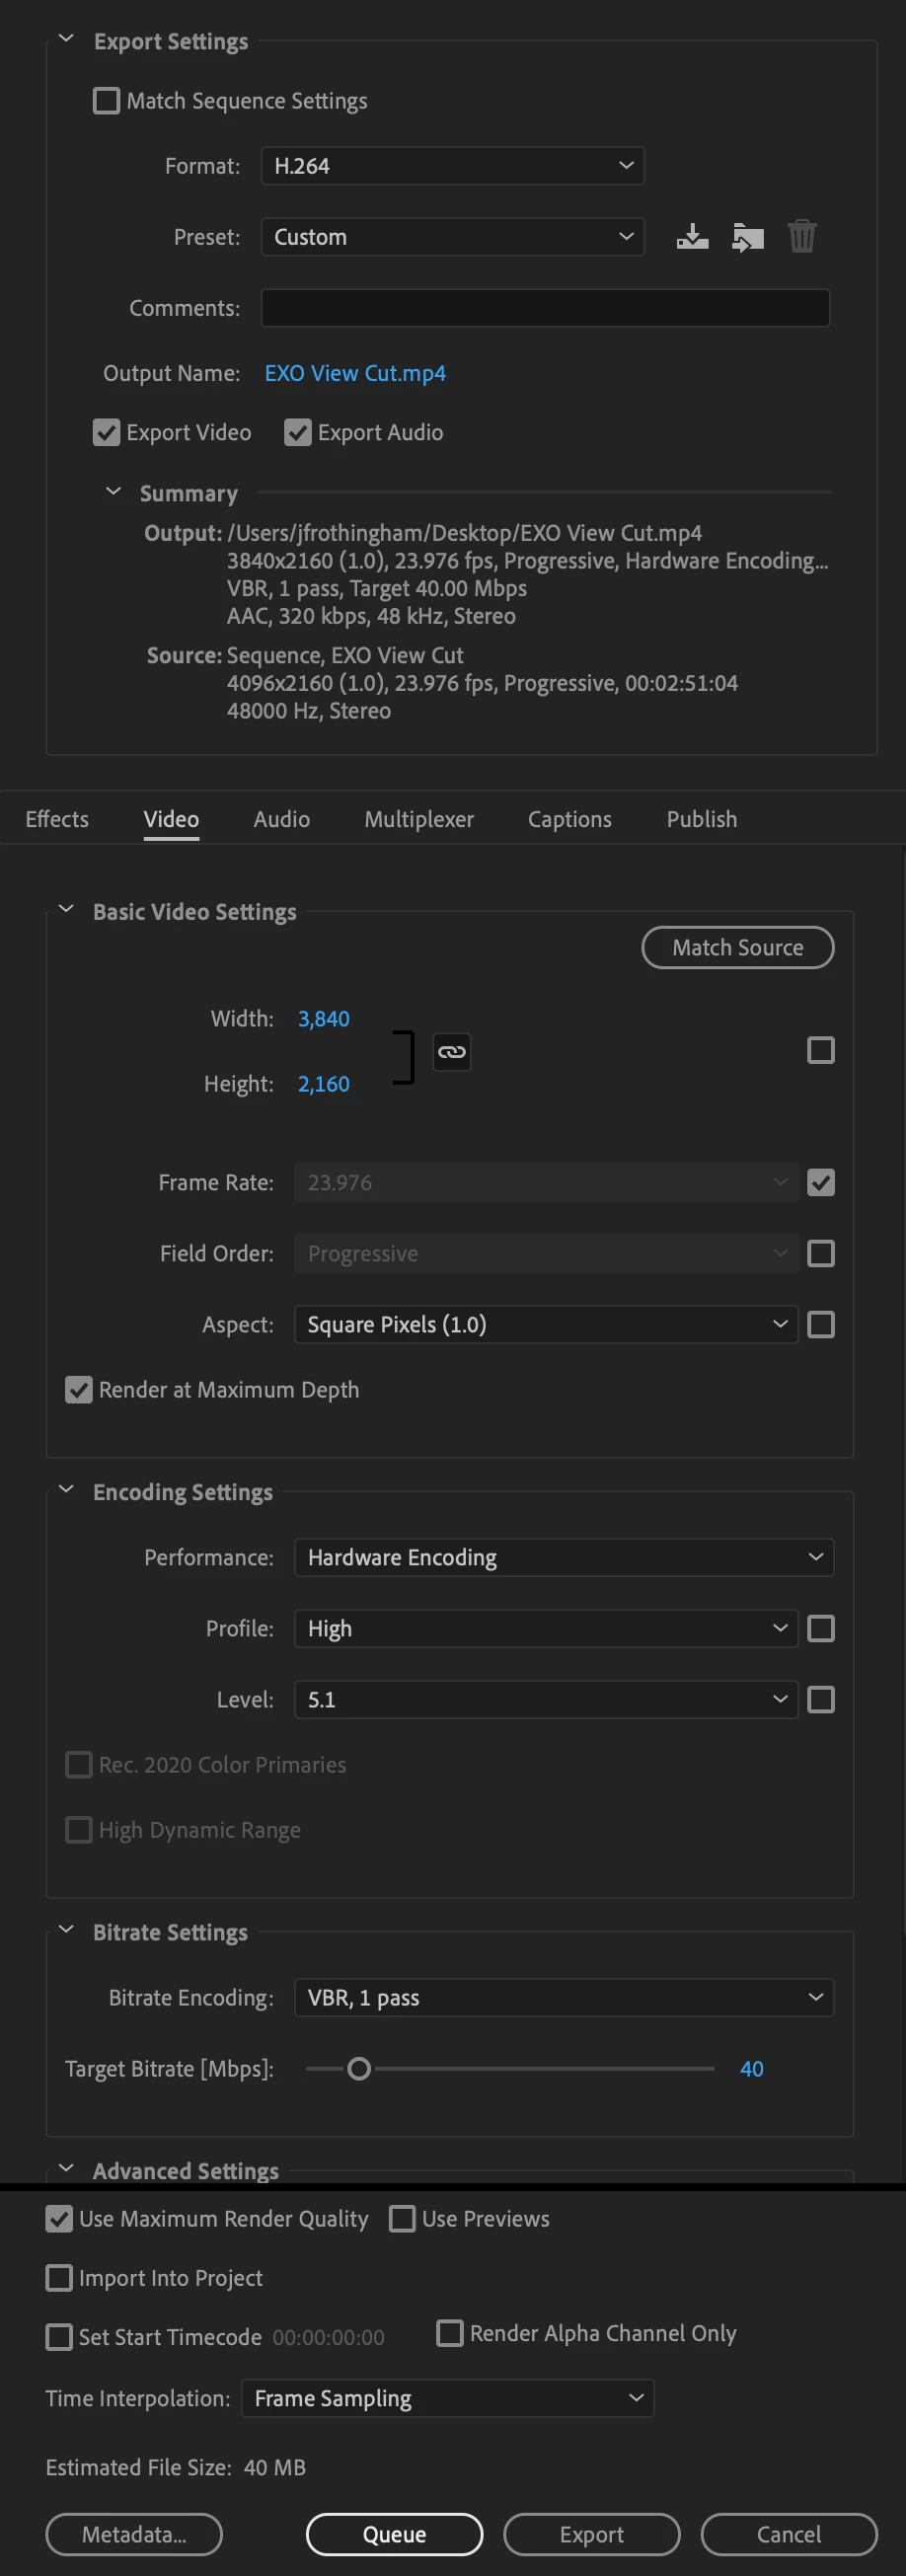Collapse the Export Settings section arrow

[x=67, y=40]
